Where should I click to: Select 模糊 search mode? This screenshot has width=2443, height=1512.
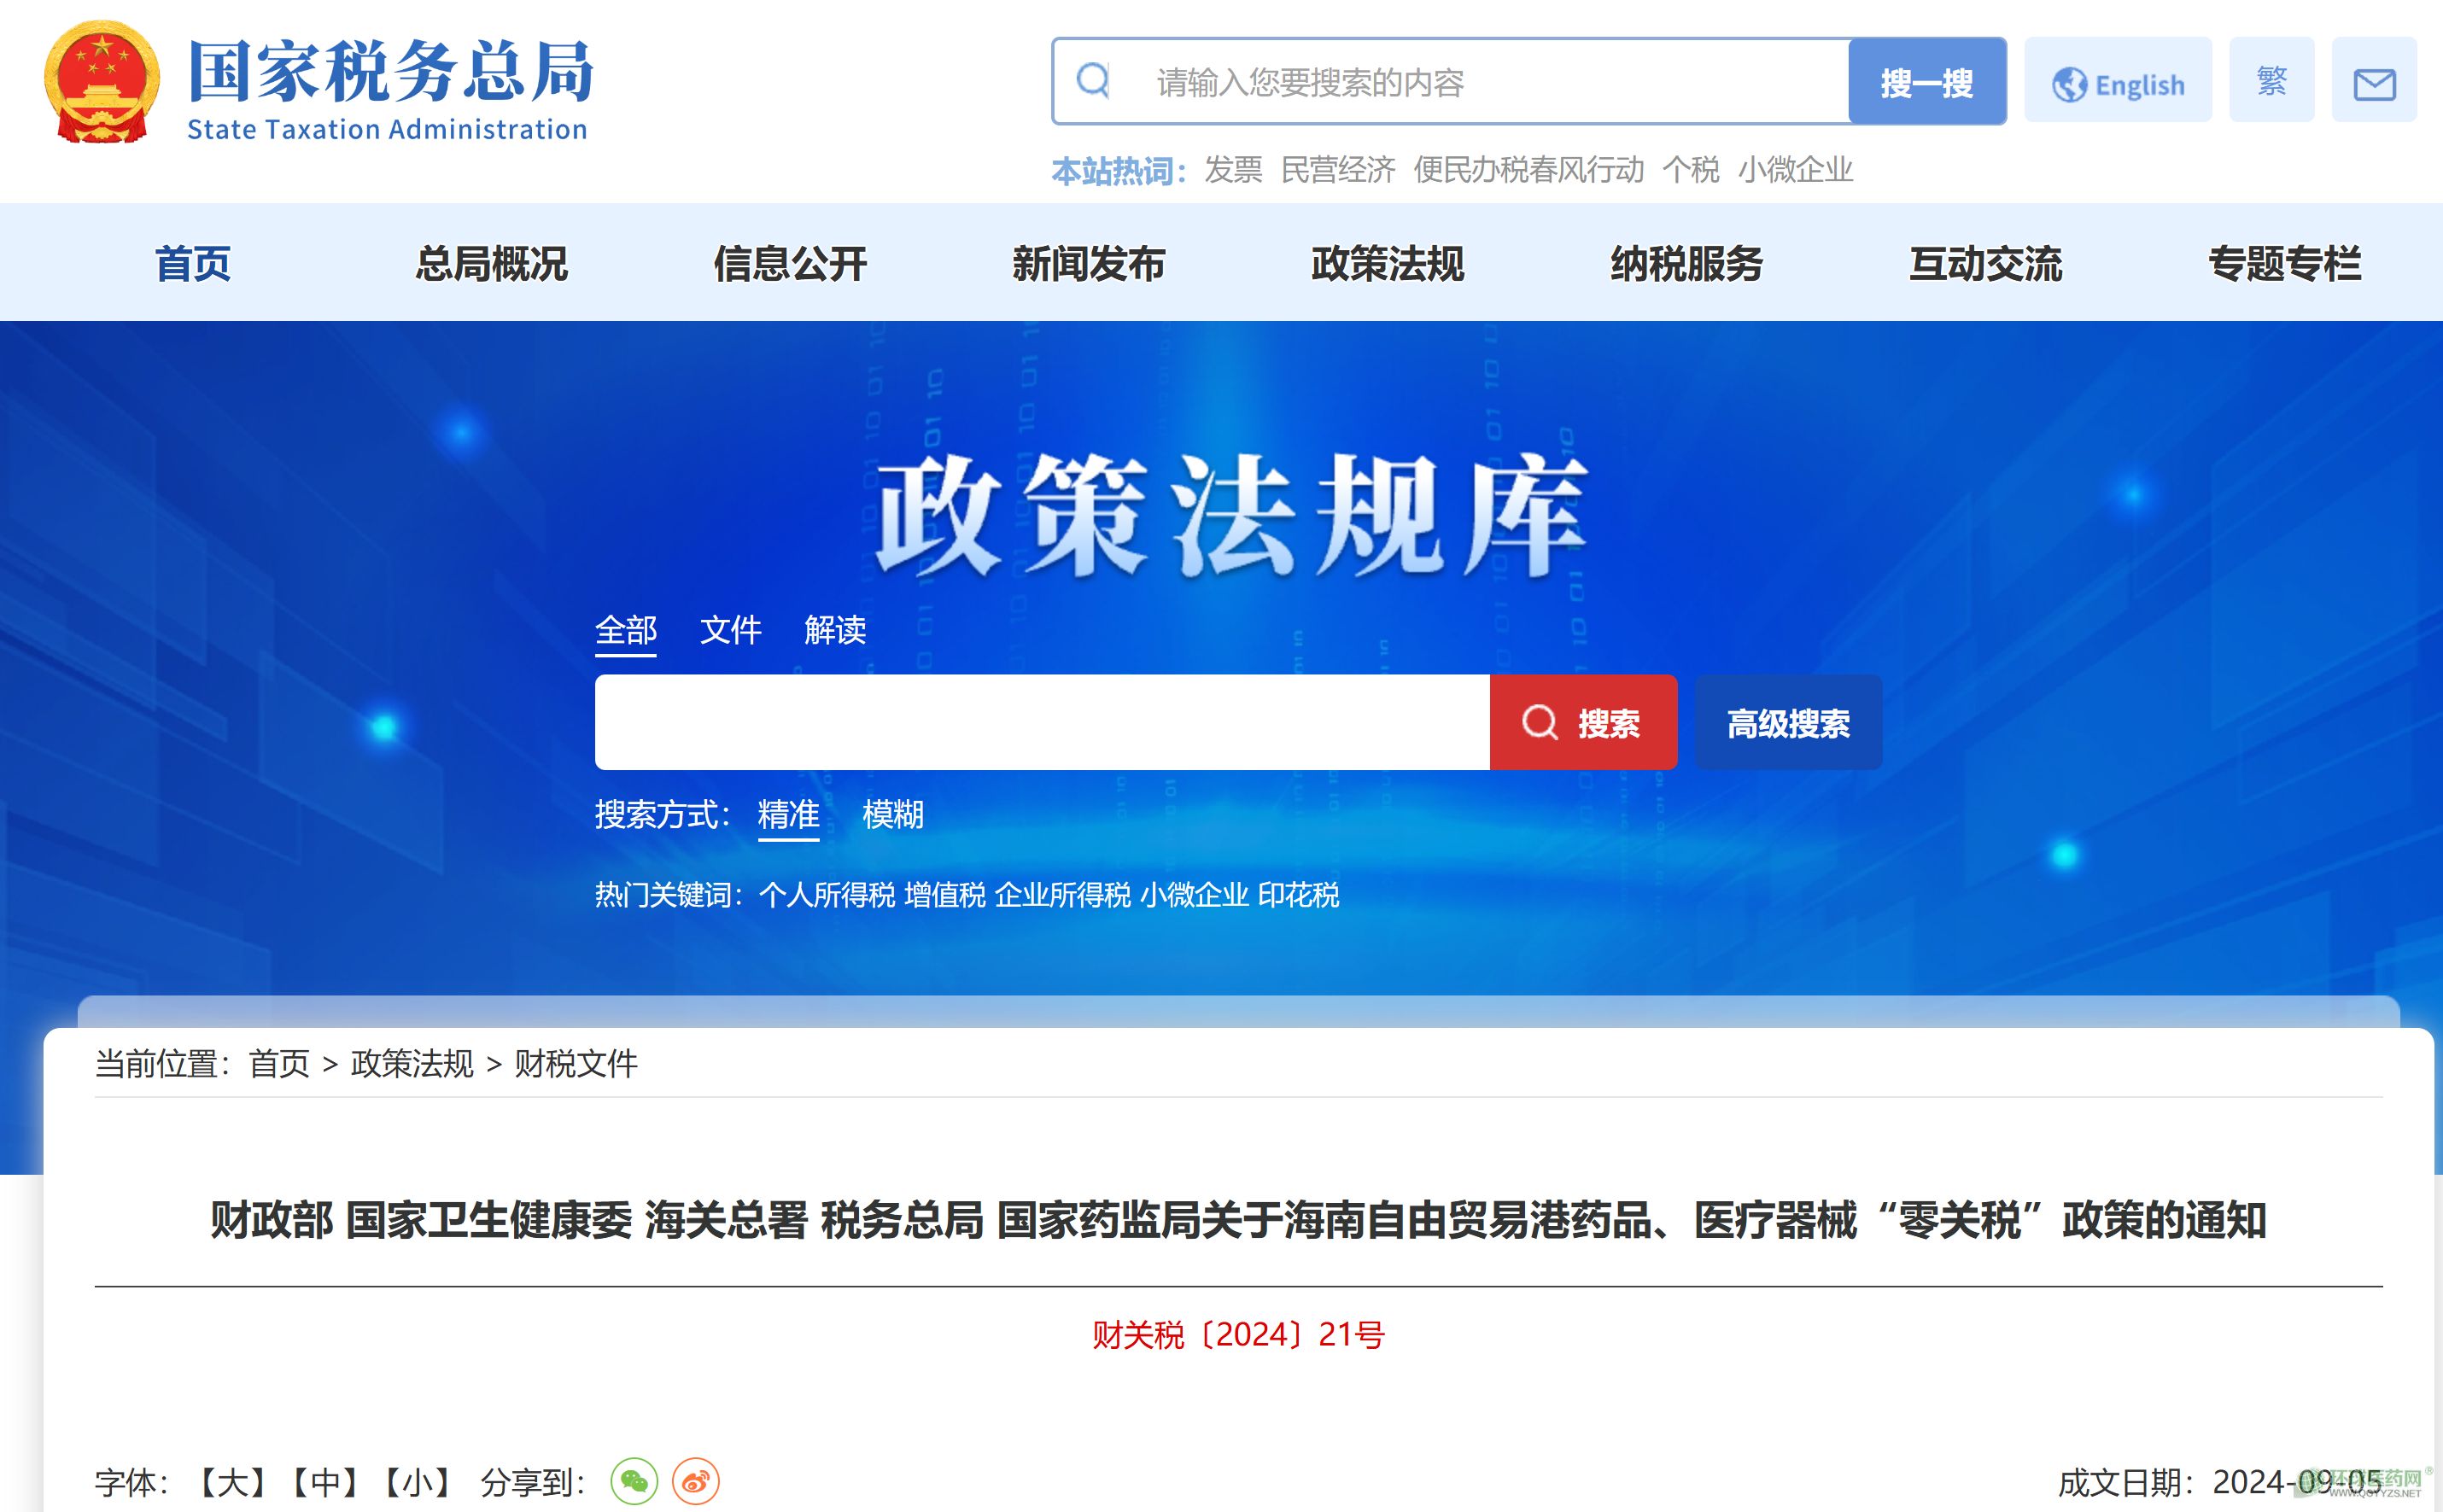(892, 814)
